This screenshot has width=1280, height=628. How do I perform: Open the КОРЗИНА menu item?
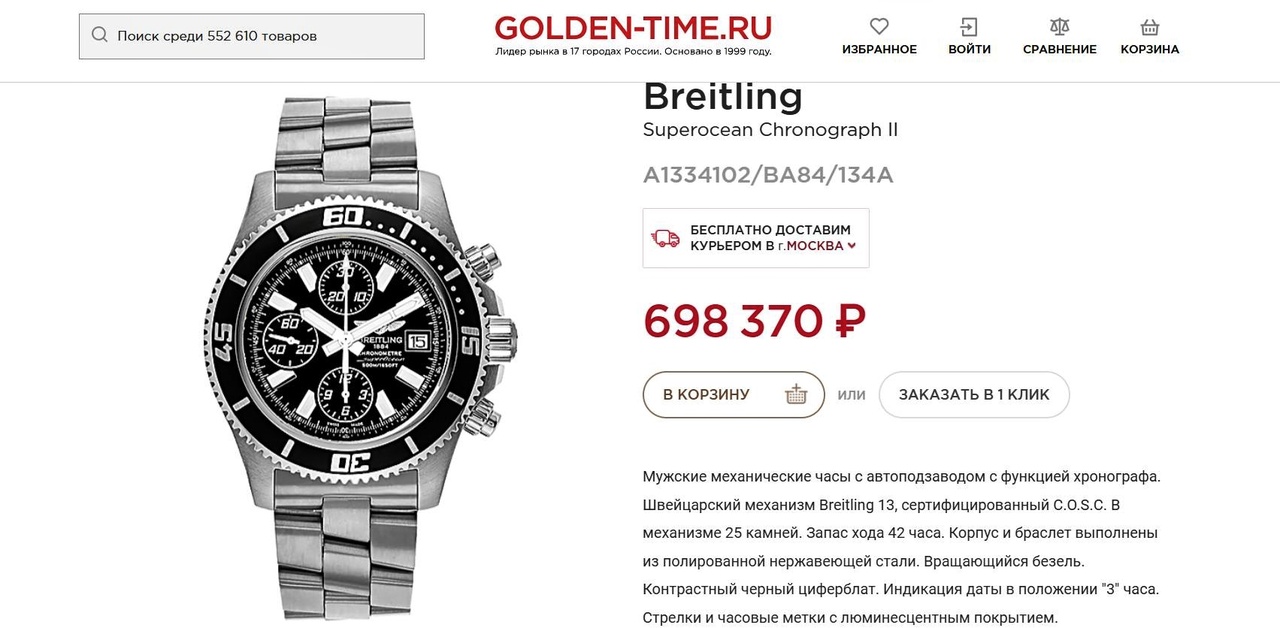click(x=1149, y=49)
